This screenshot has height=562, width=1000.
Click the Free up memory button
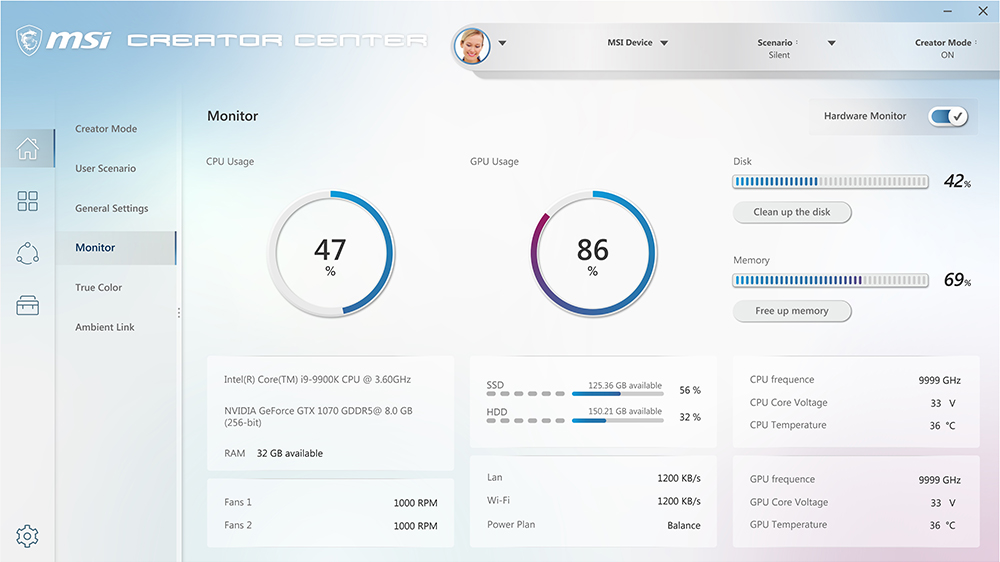[792, 311]
